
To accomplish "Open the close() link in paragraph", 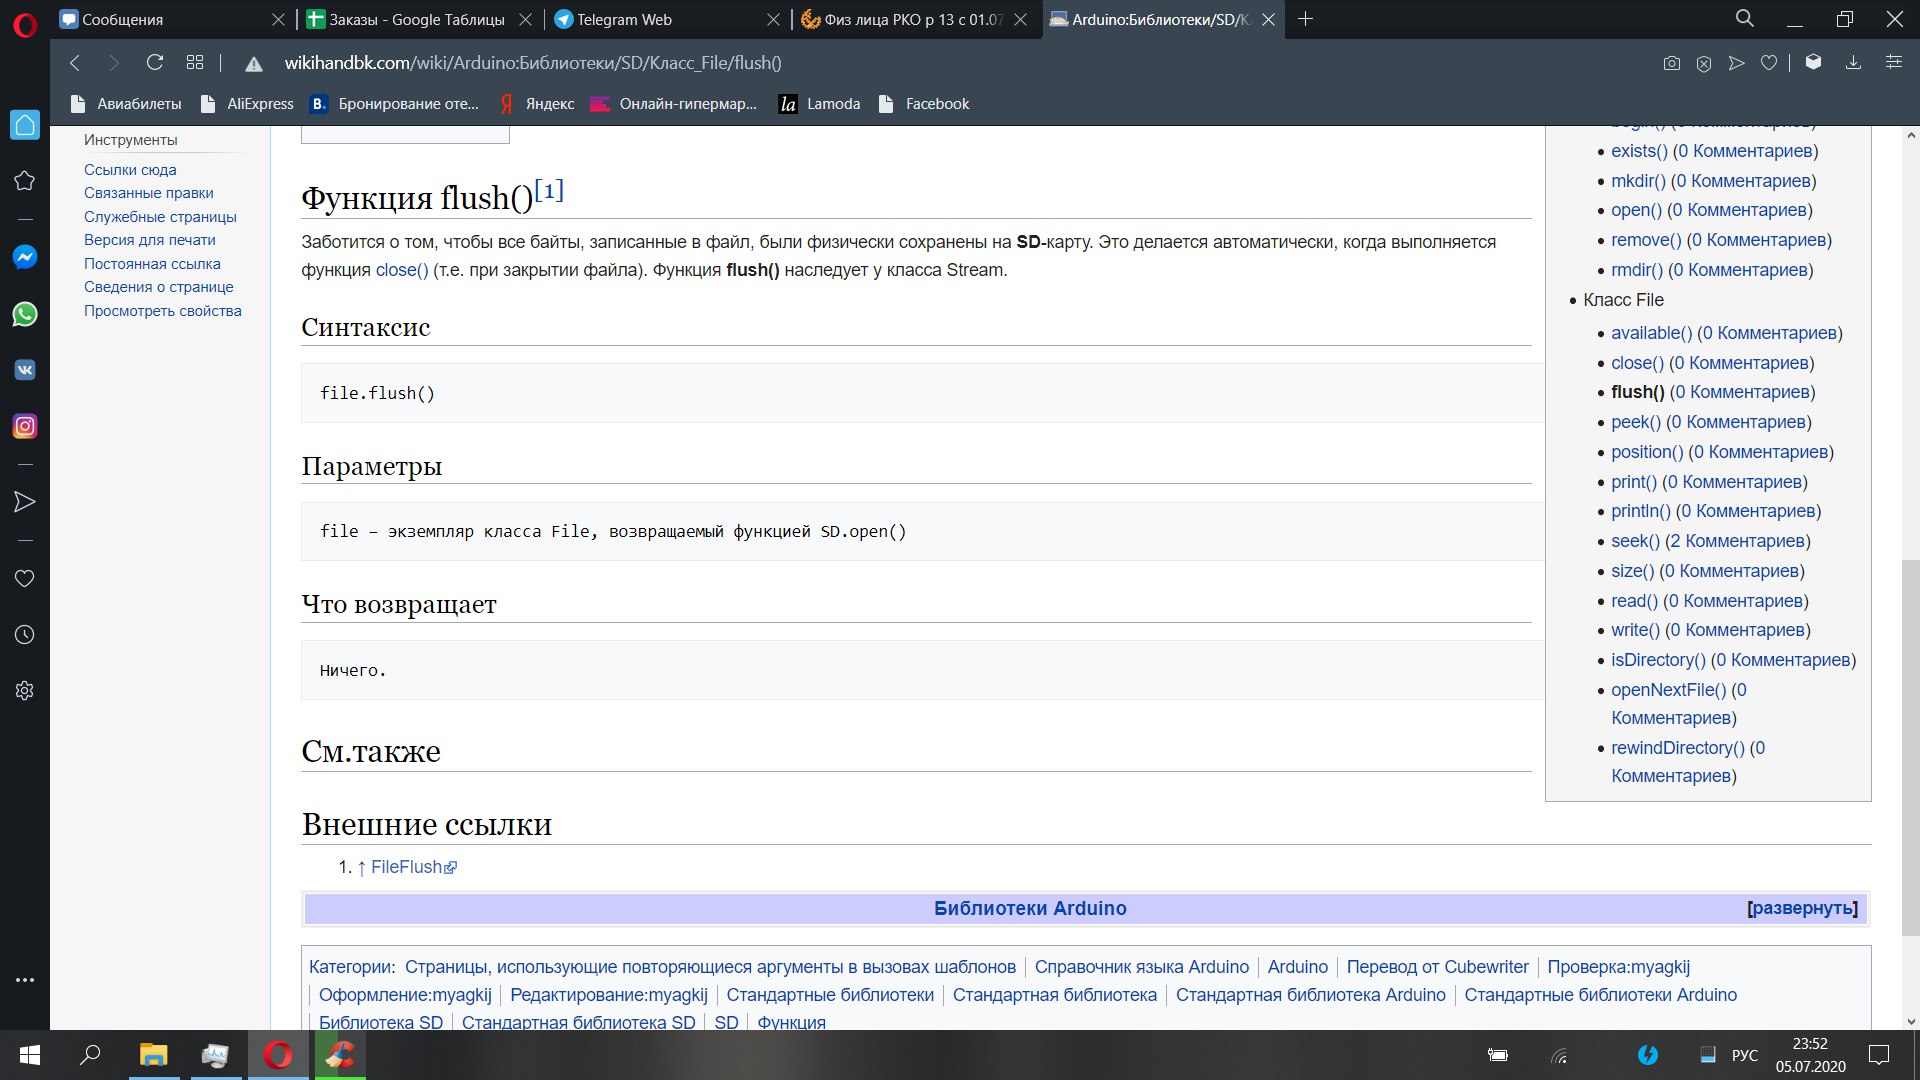I will (x=402, y=270).
